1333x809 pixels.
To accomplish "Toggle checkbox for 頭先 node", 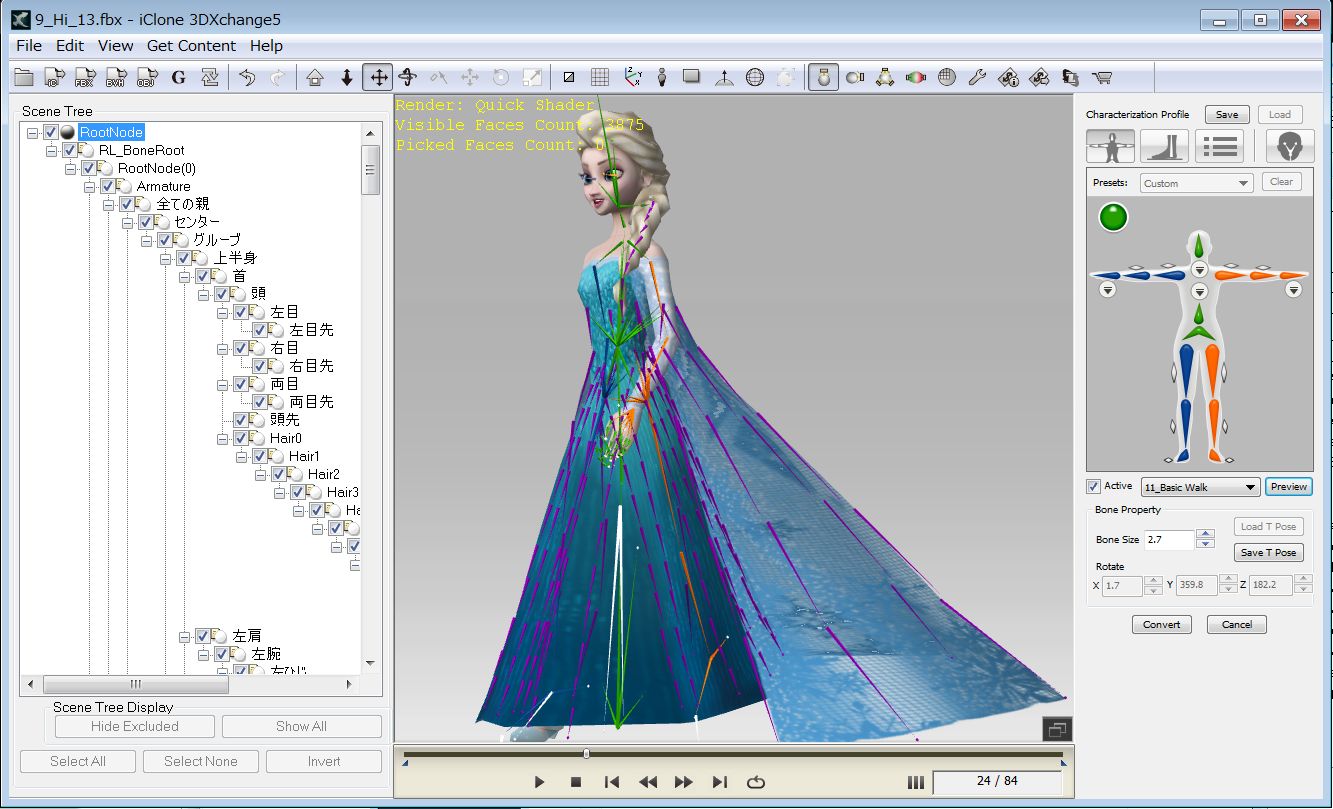I will coord(241,420).
